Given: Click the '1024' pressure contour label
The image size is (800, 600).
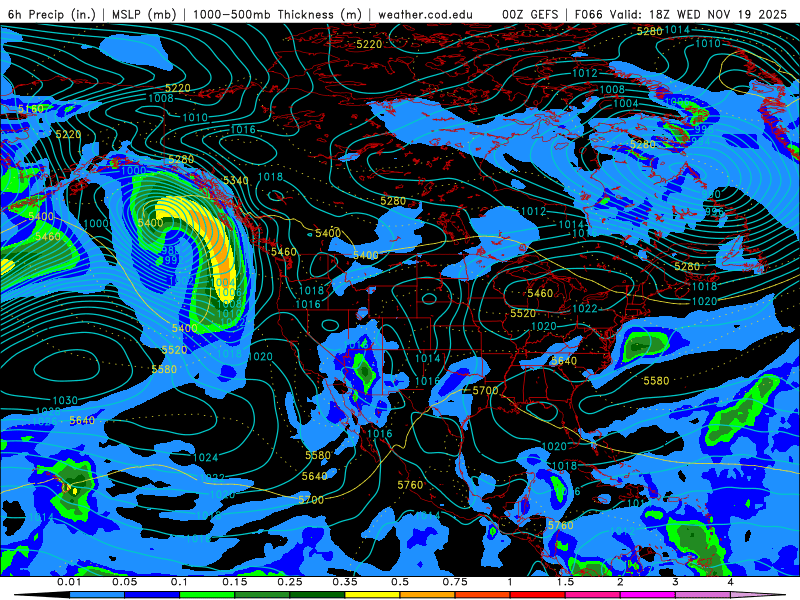Looking at the screenshot, I should (206, 458).
